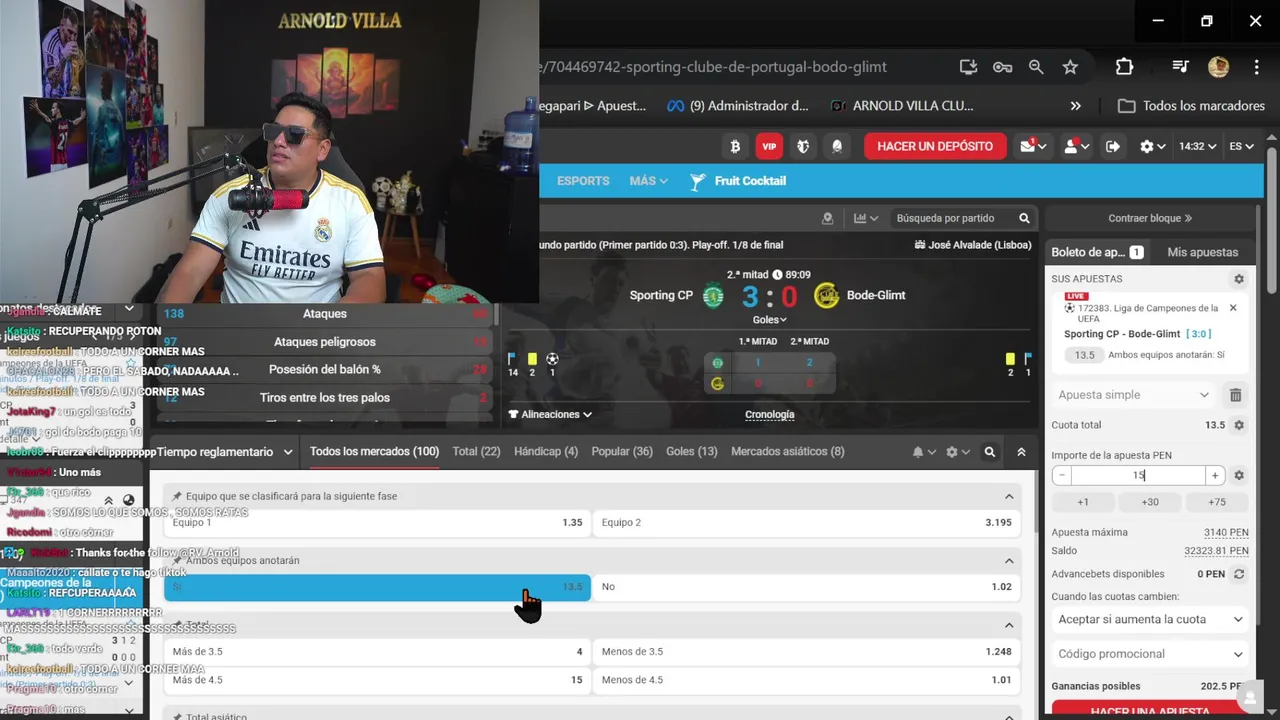Delete all bets with trash icon
This screenshot has height=720, width=1280.
pyautogui.click(x=1235, y=395)
